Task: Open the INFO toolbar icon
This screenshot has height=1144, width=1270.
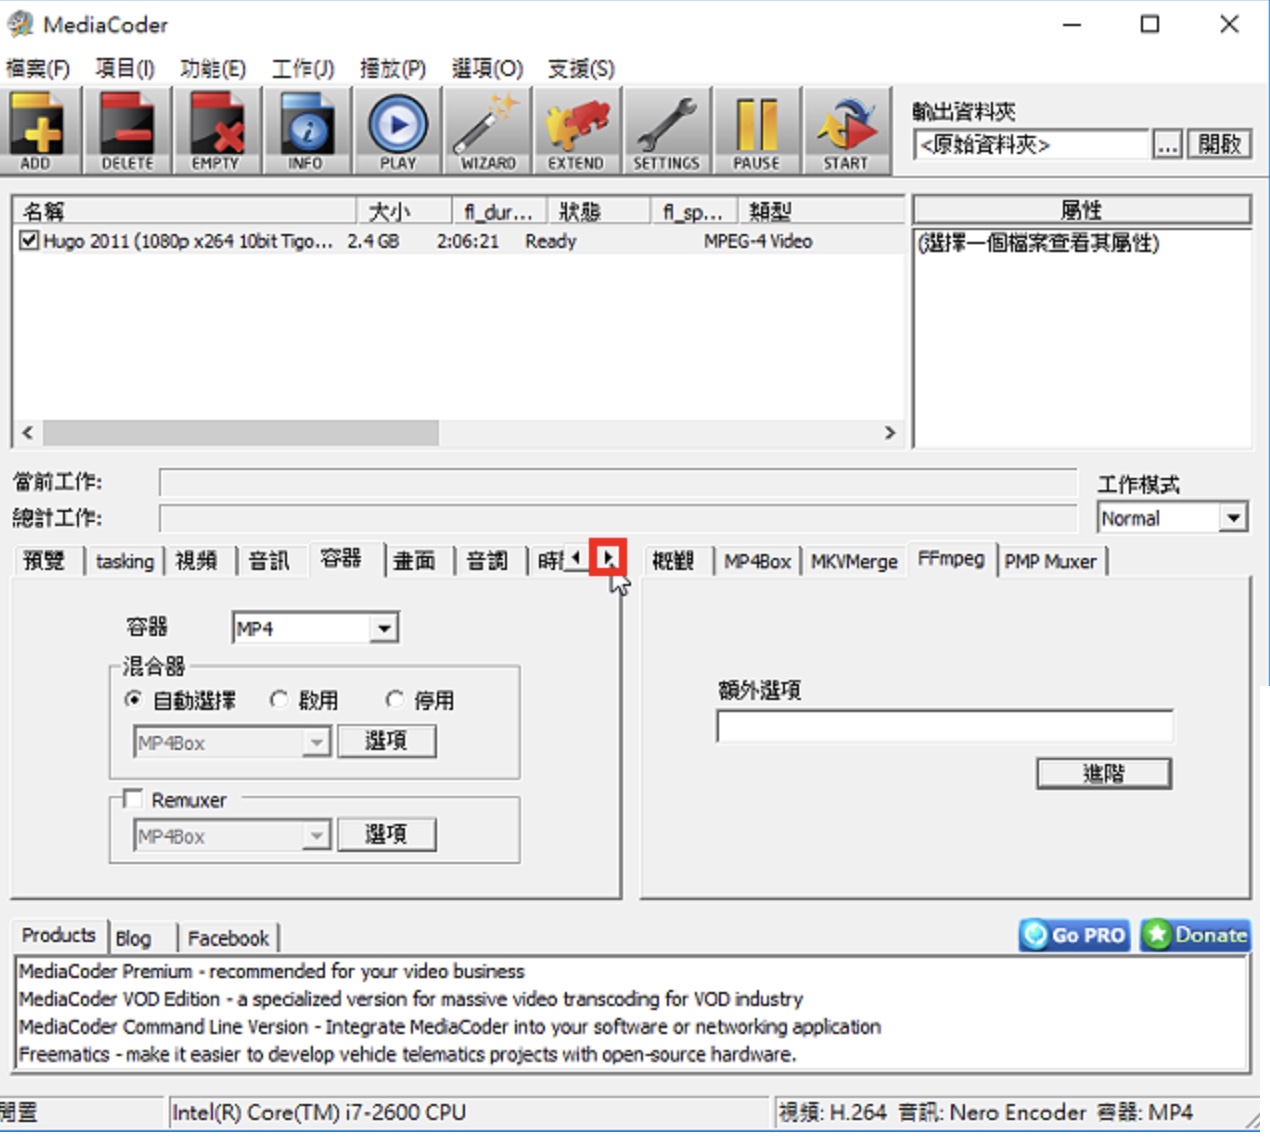Action: click(307, 131)
